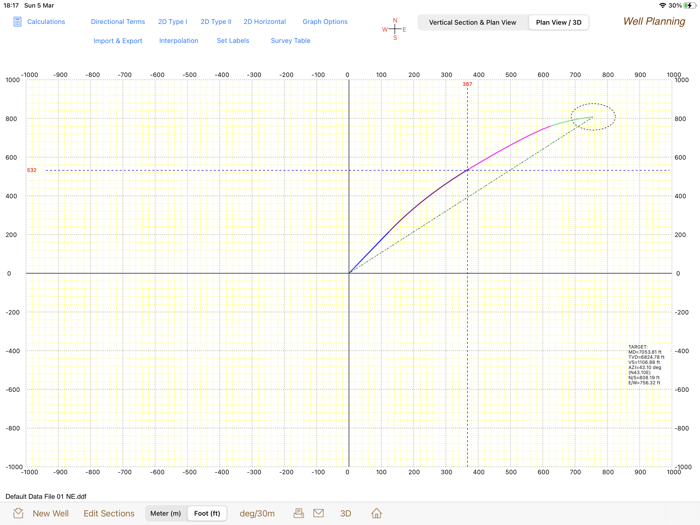Viewport: 700px width, 525px height.
Task: Click the TARGET info text box
Action: 646,365
